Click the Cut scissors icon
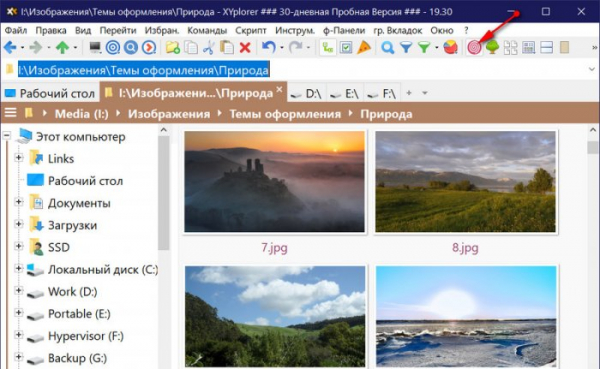This screenshot has height=369, width=600. point(209,47)
